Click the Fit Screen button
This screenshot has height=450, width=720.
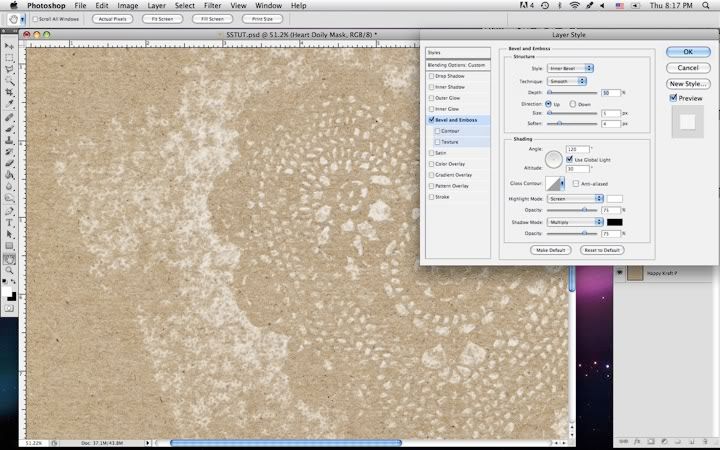click(x=163, y=19)
